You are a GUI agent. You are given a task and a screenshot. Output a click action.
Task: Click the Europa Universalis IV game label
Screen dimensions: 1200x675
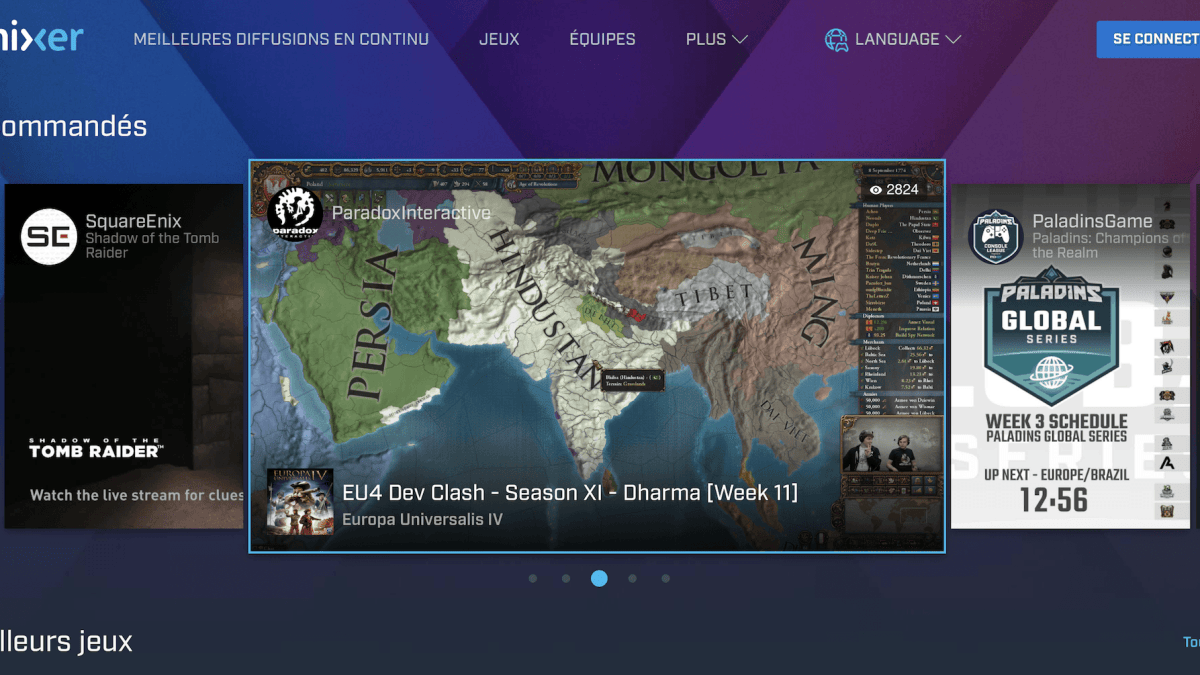click(422, 520)
